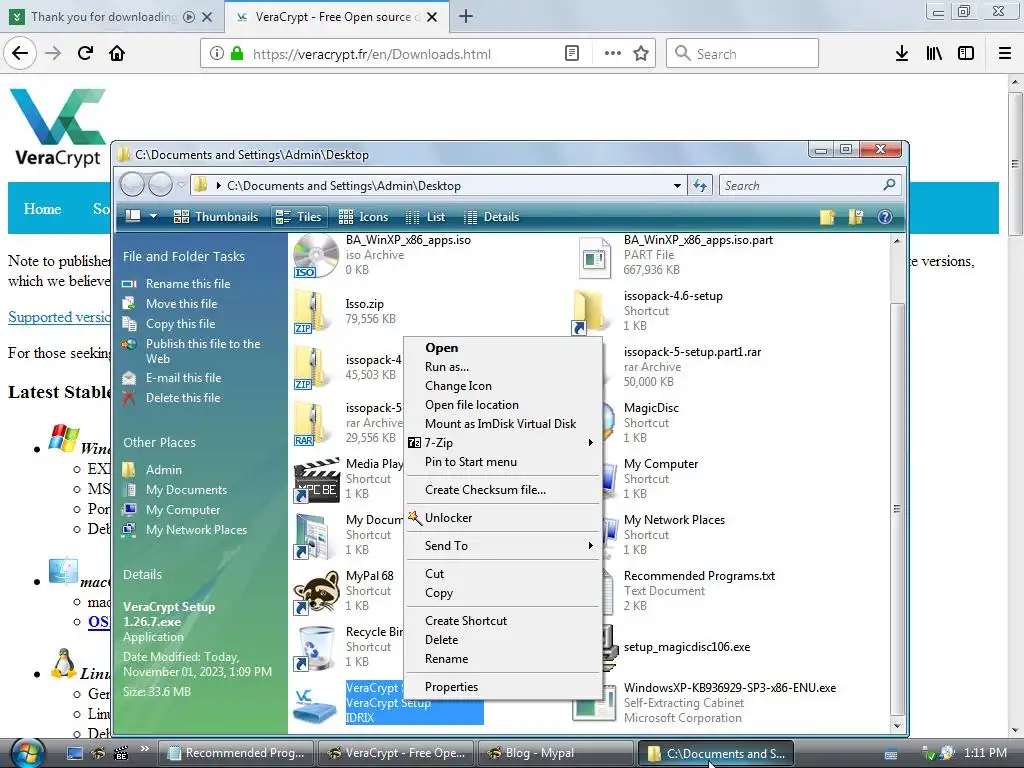Select Recycle Bin shortcut icon

[315, 648]
